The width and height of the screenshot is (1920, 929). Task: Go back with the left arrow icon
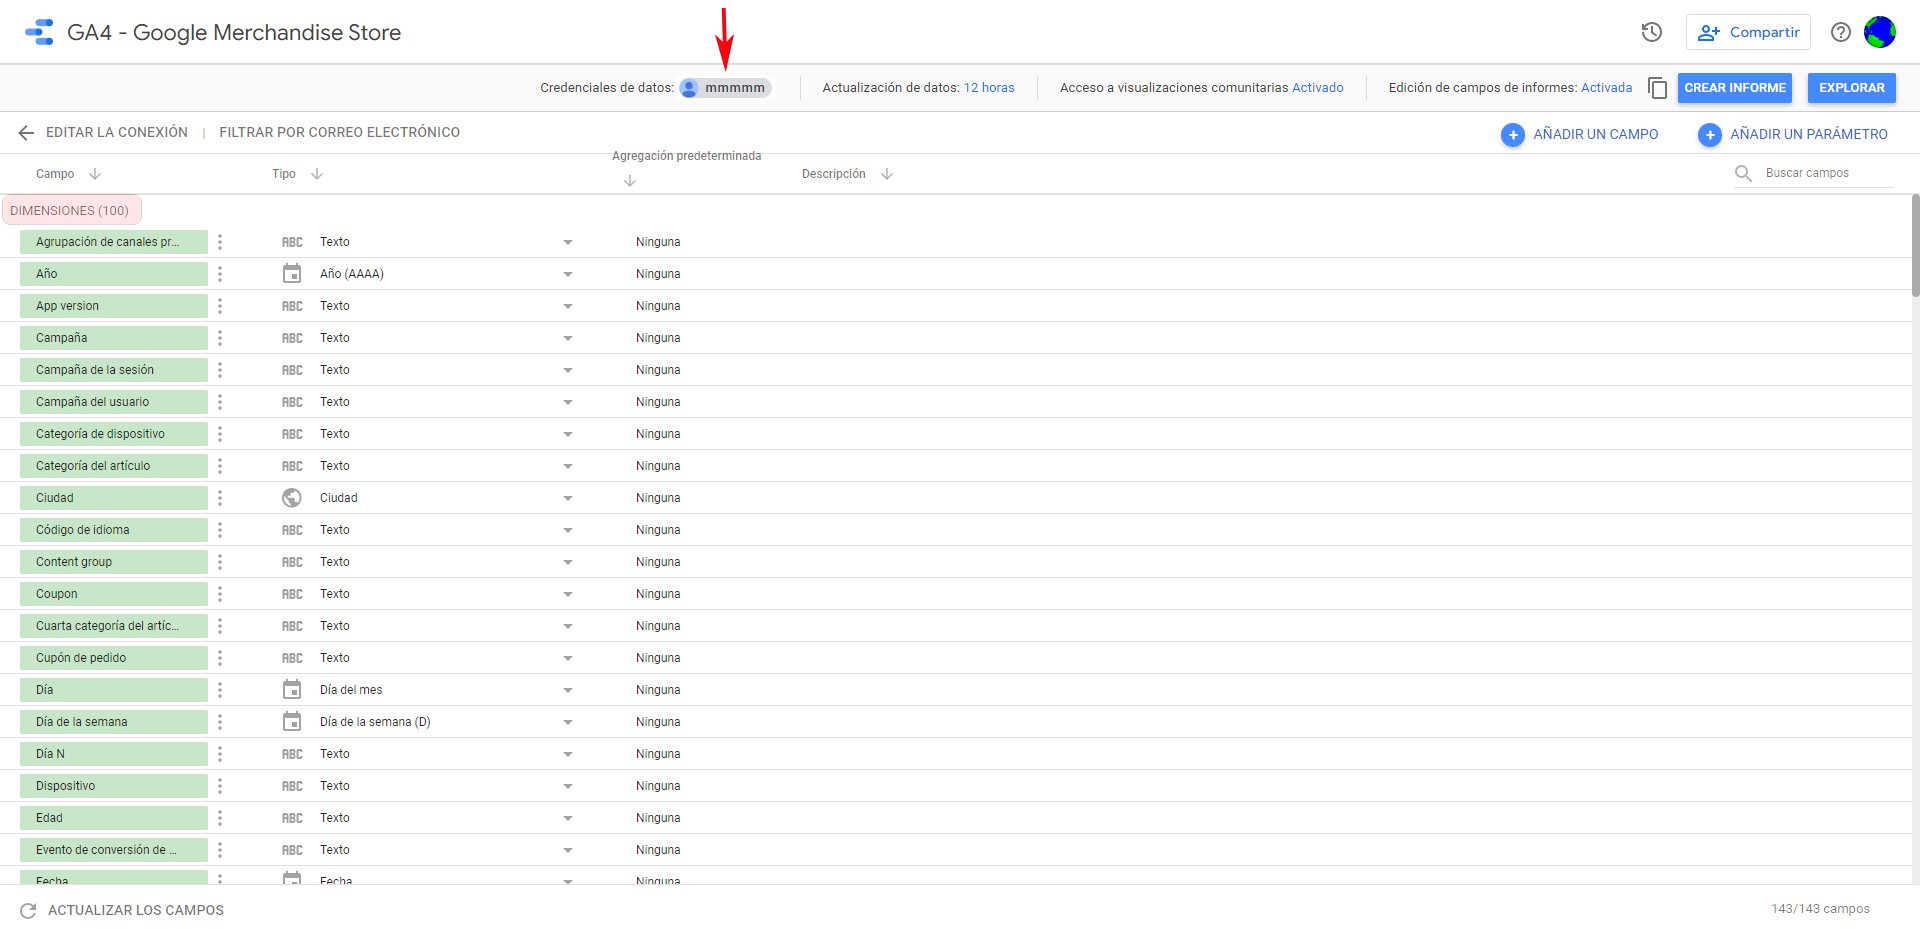coord(26,133)
